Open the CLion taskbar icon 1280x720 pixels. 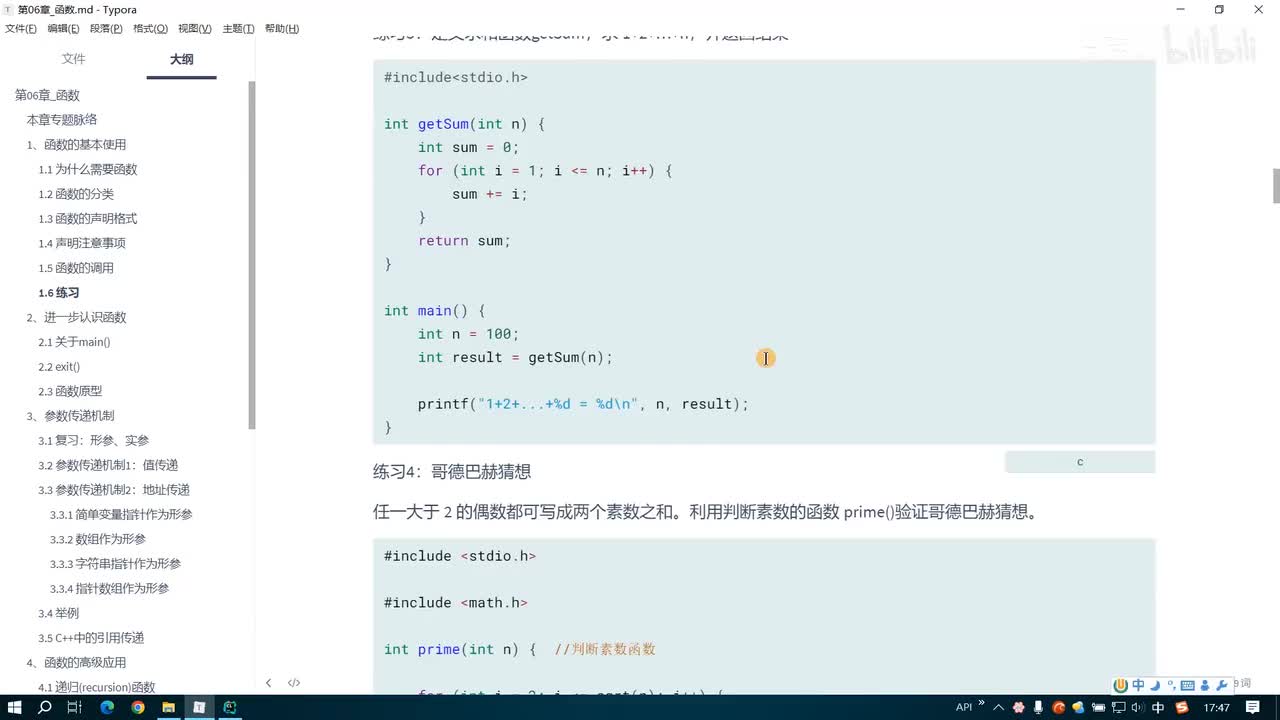(230, 707)
